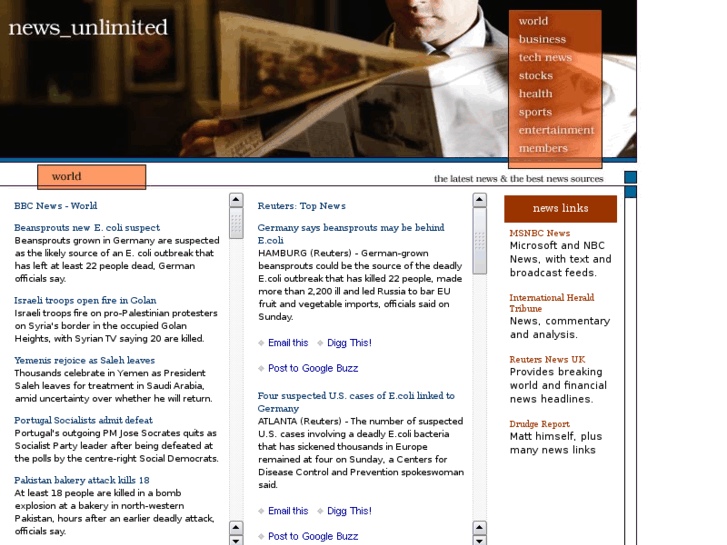Open the business section
Screen dimensions: 727x545
(542, 39)
